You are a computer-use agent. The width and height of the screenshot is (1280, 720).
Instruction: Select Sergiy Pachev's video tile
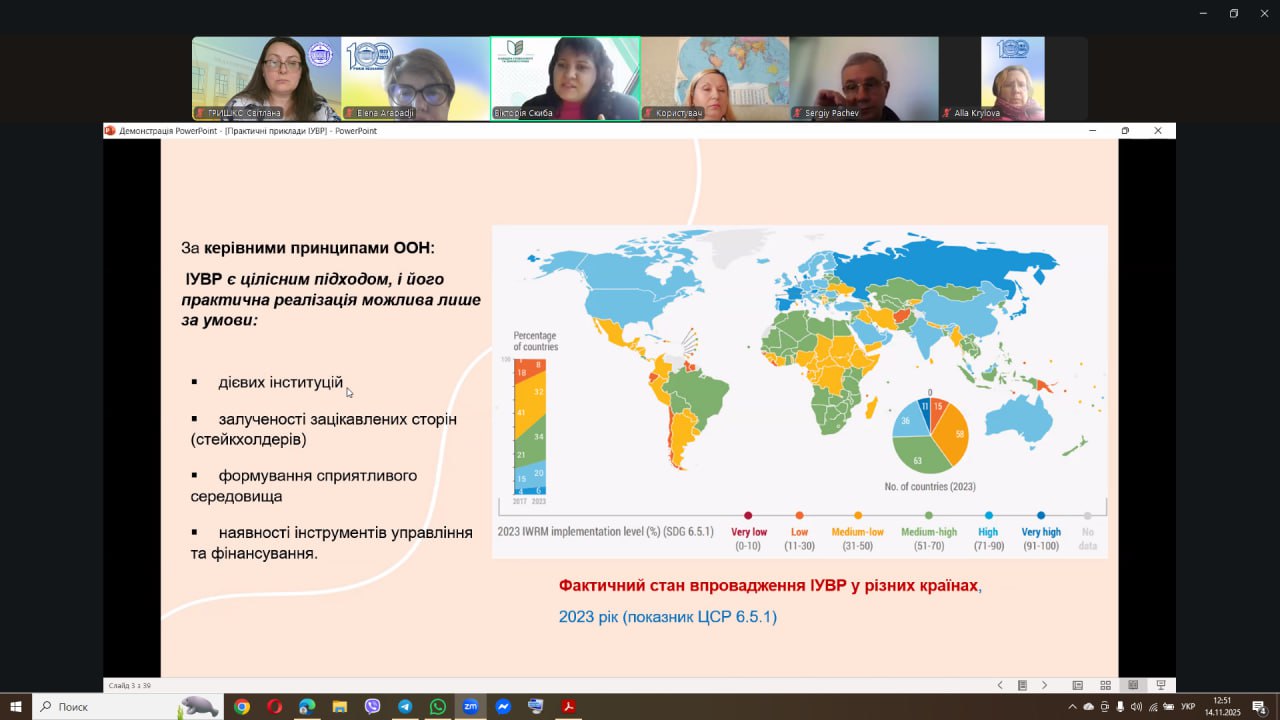pyautogui.click(x=864, y=79)
